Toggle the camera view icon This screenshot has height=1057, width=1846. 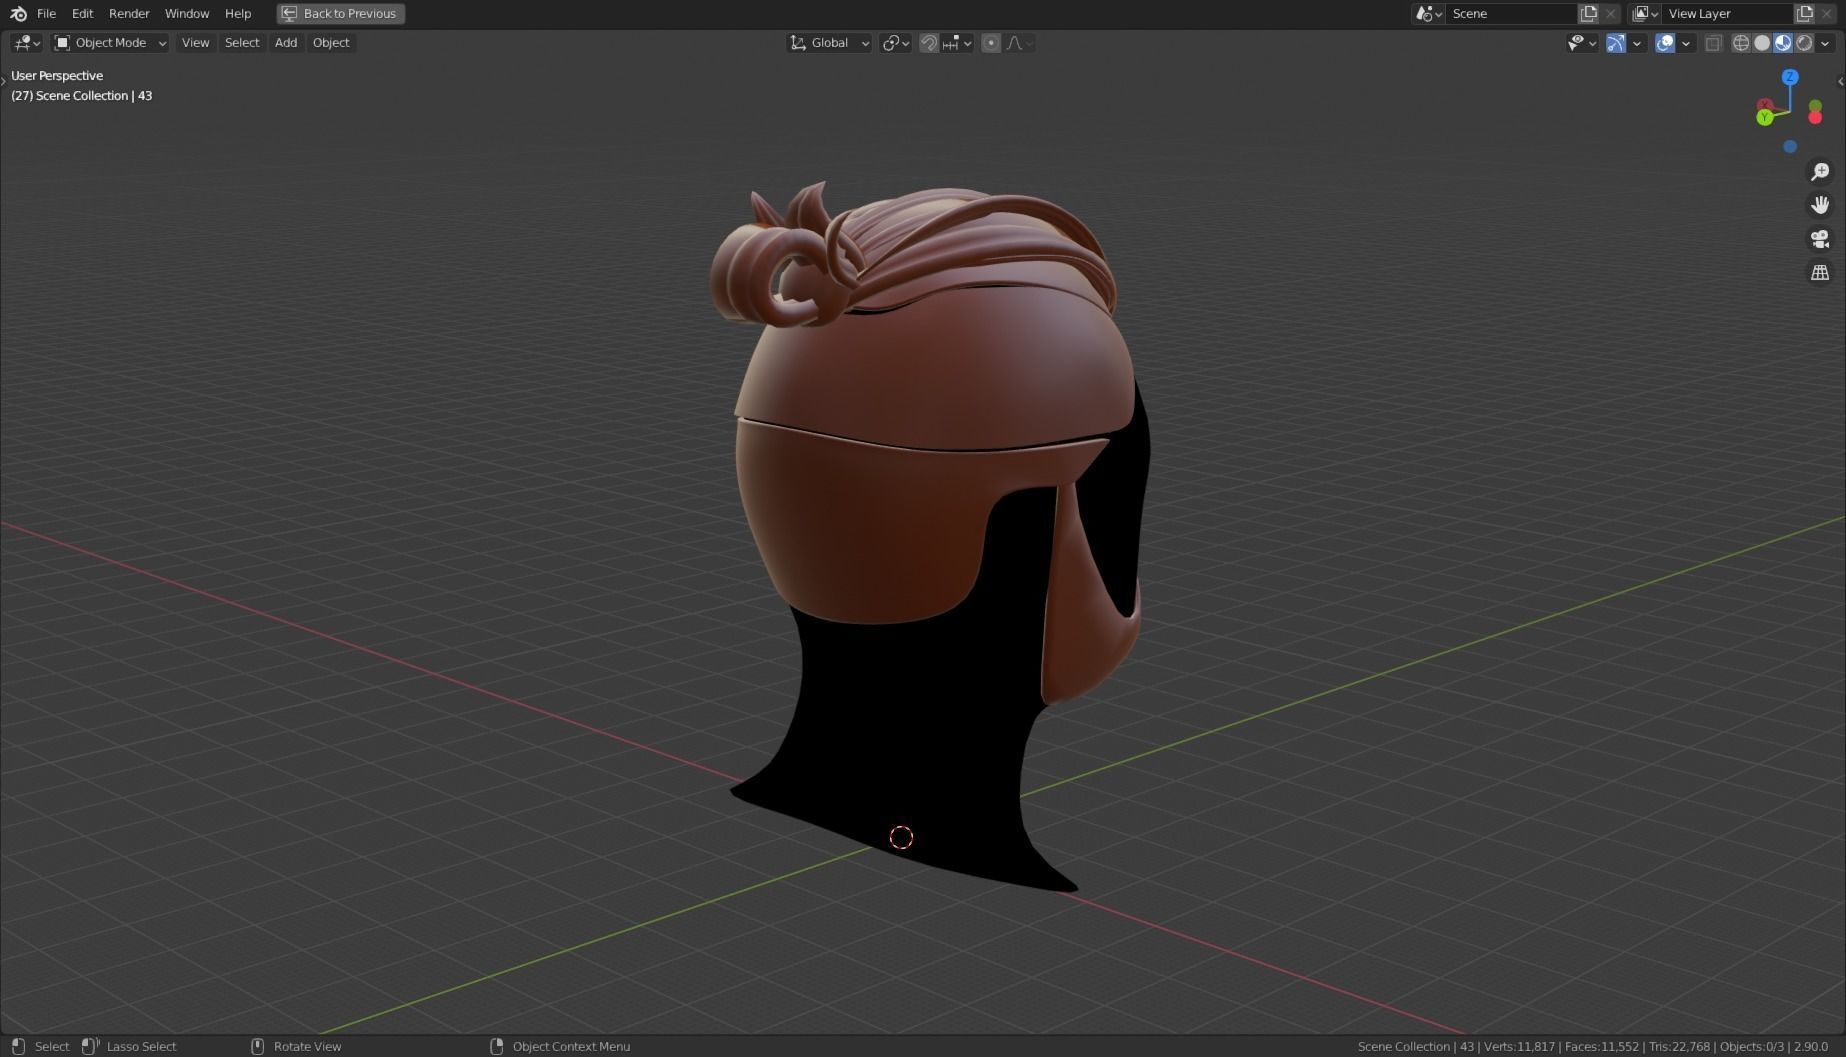coord(1820,239)
